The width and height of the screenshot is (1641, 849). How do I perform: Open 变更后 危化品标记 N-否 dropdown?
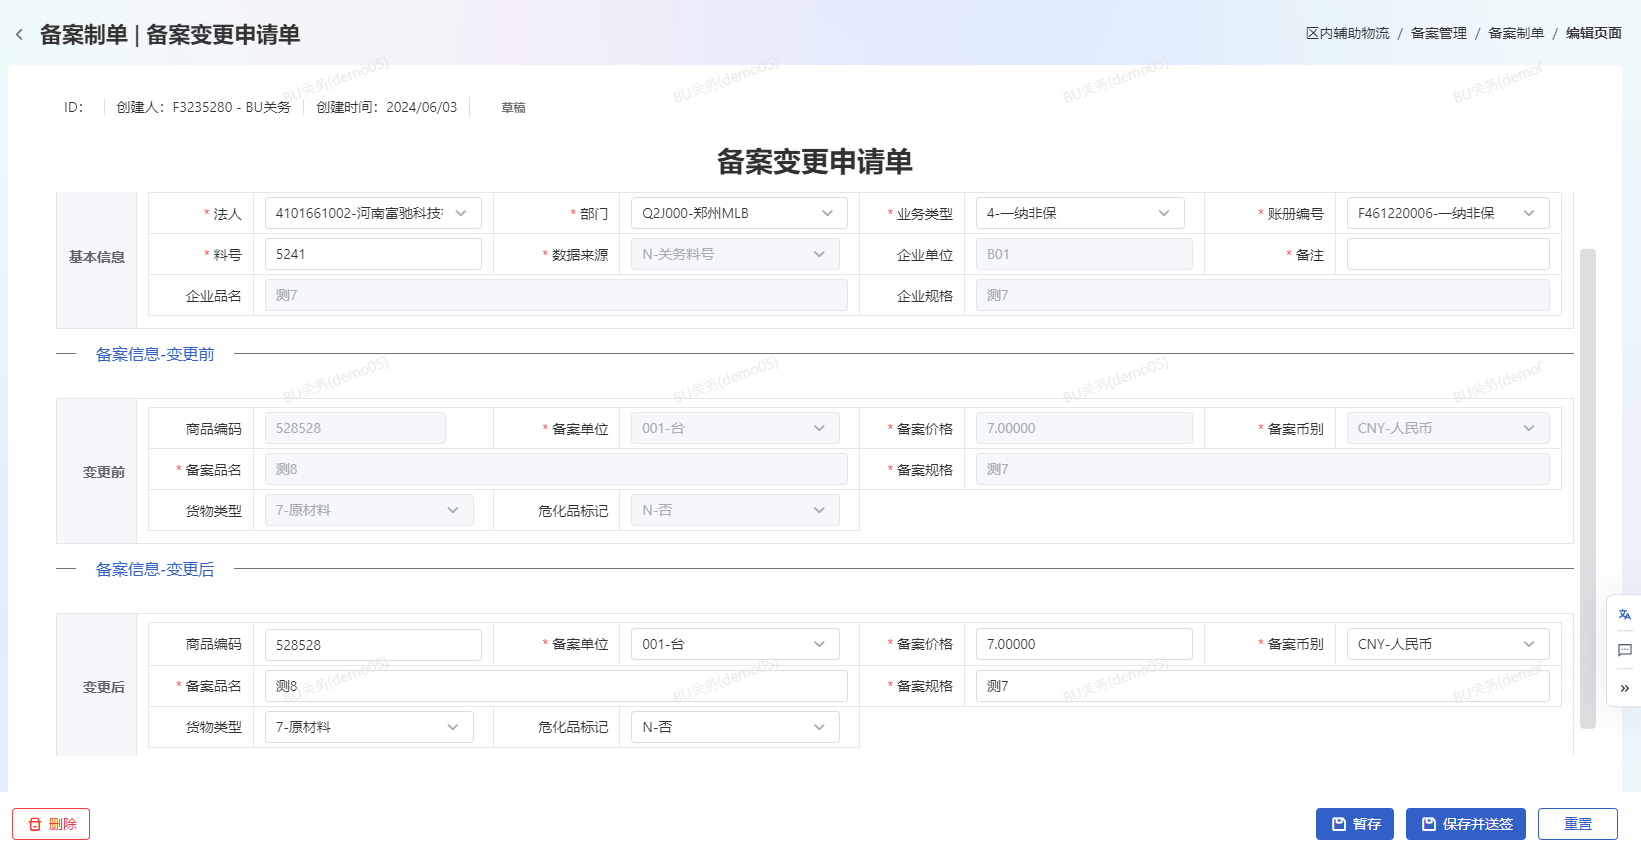tap(735, 727)
